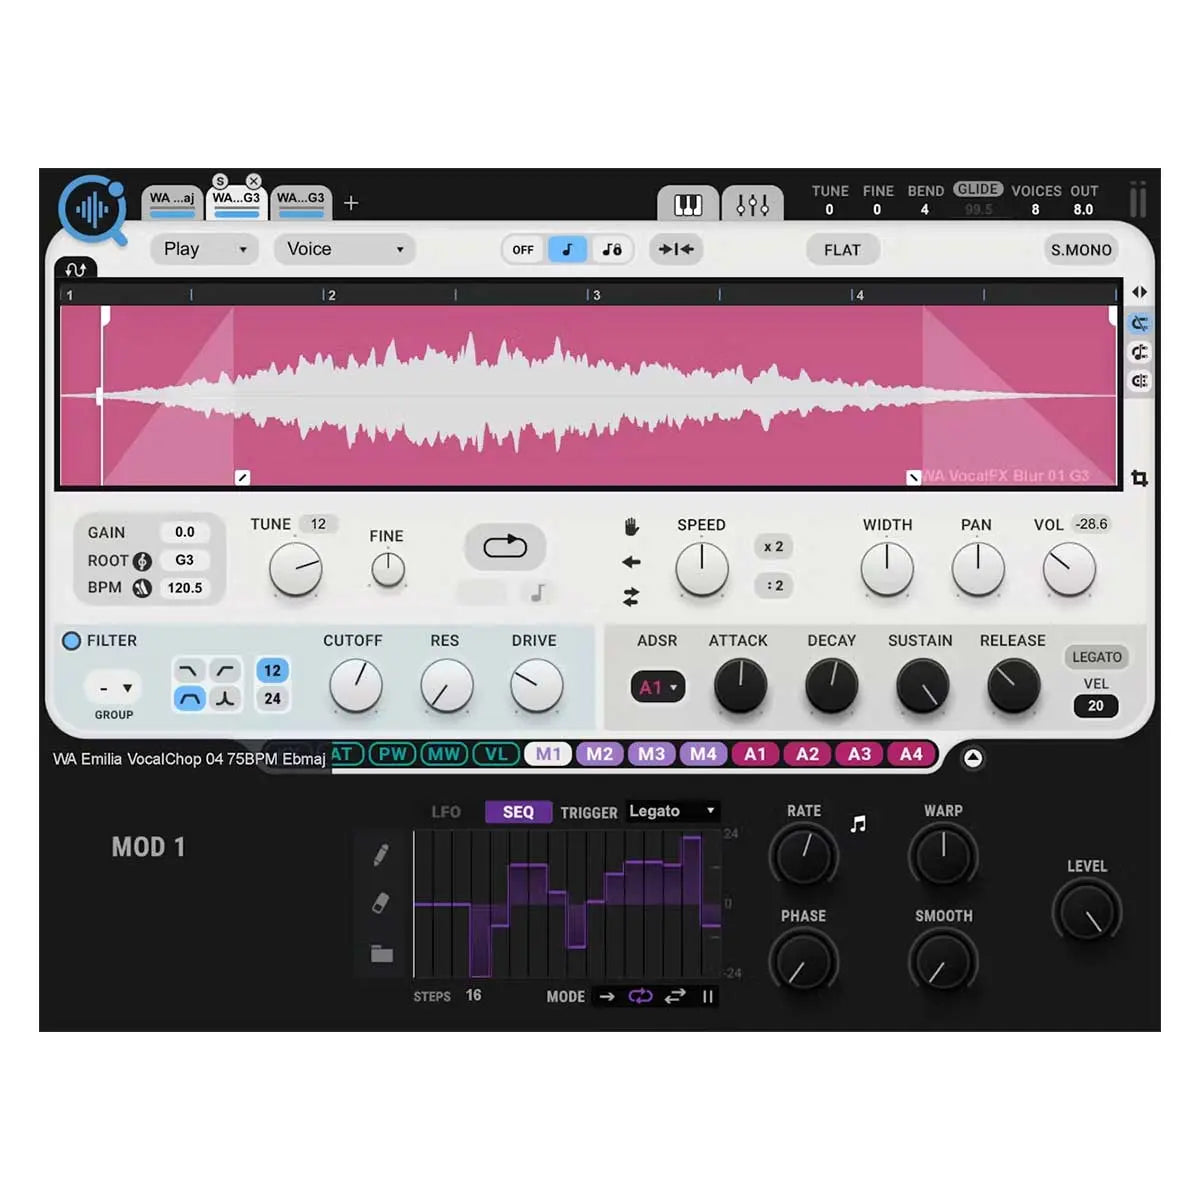Open the sequencer preset folder icon
The image size is (1200, 1200).
(383, 953)
